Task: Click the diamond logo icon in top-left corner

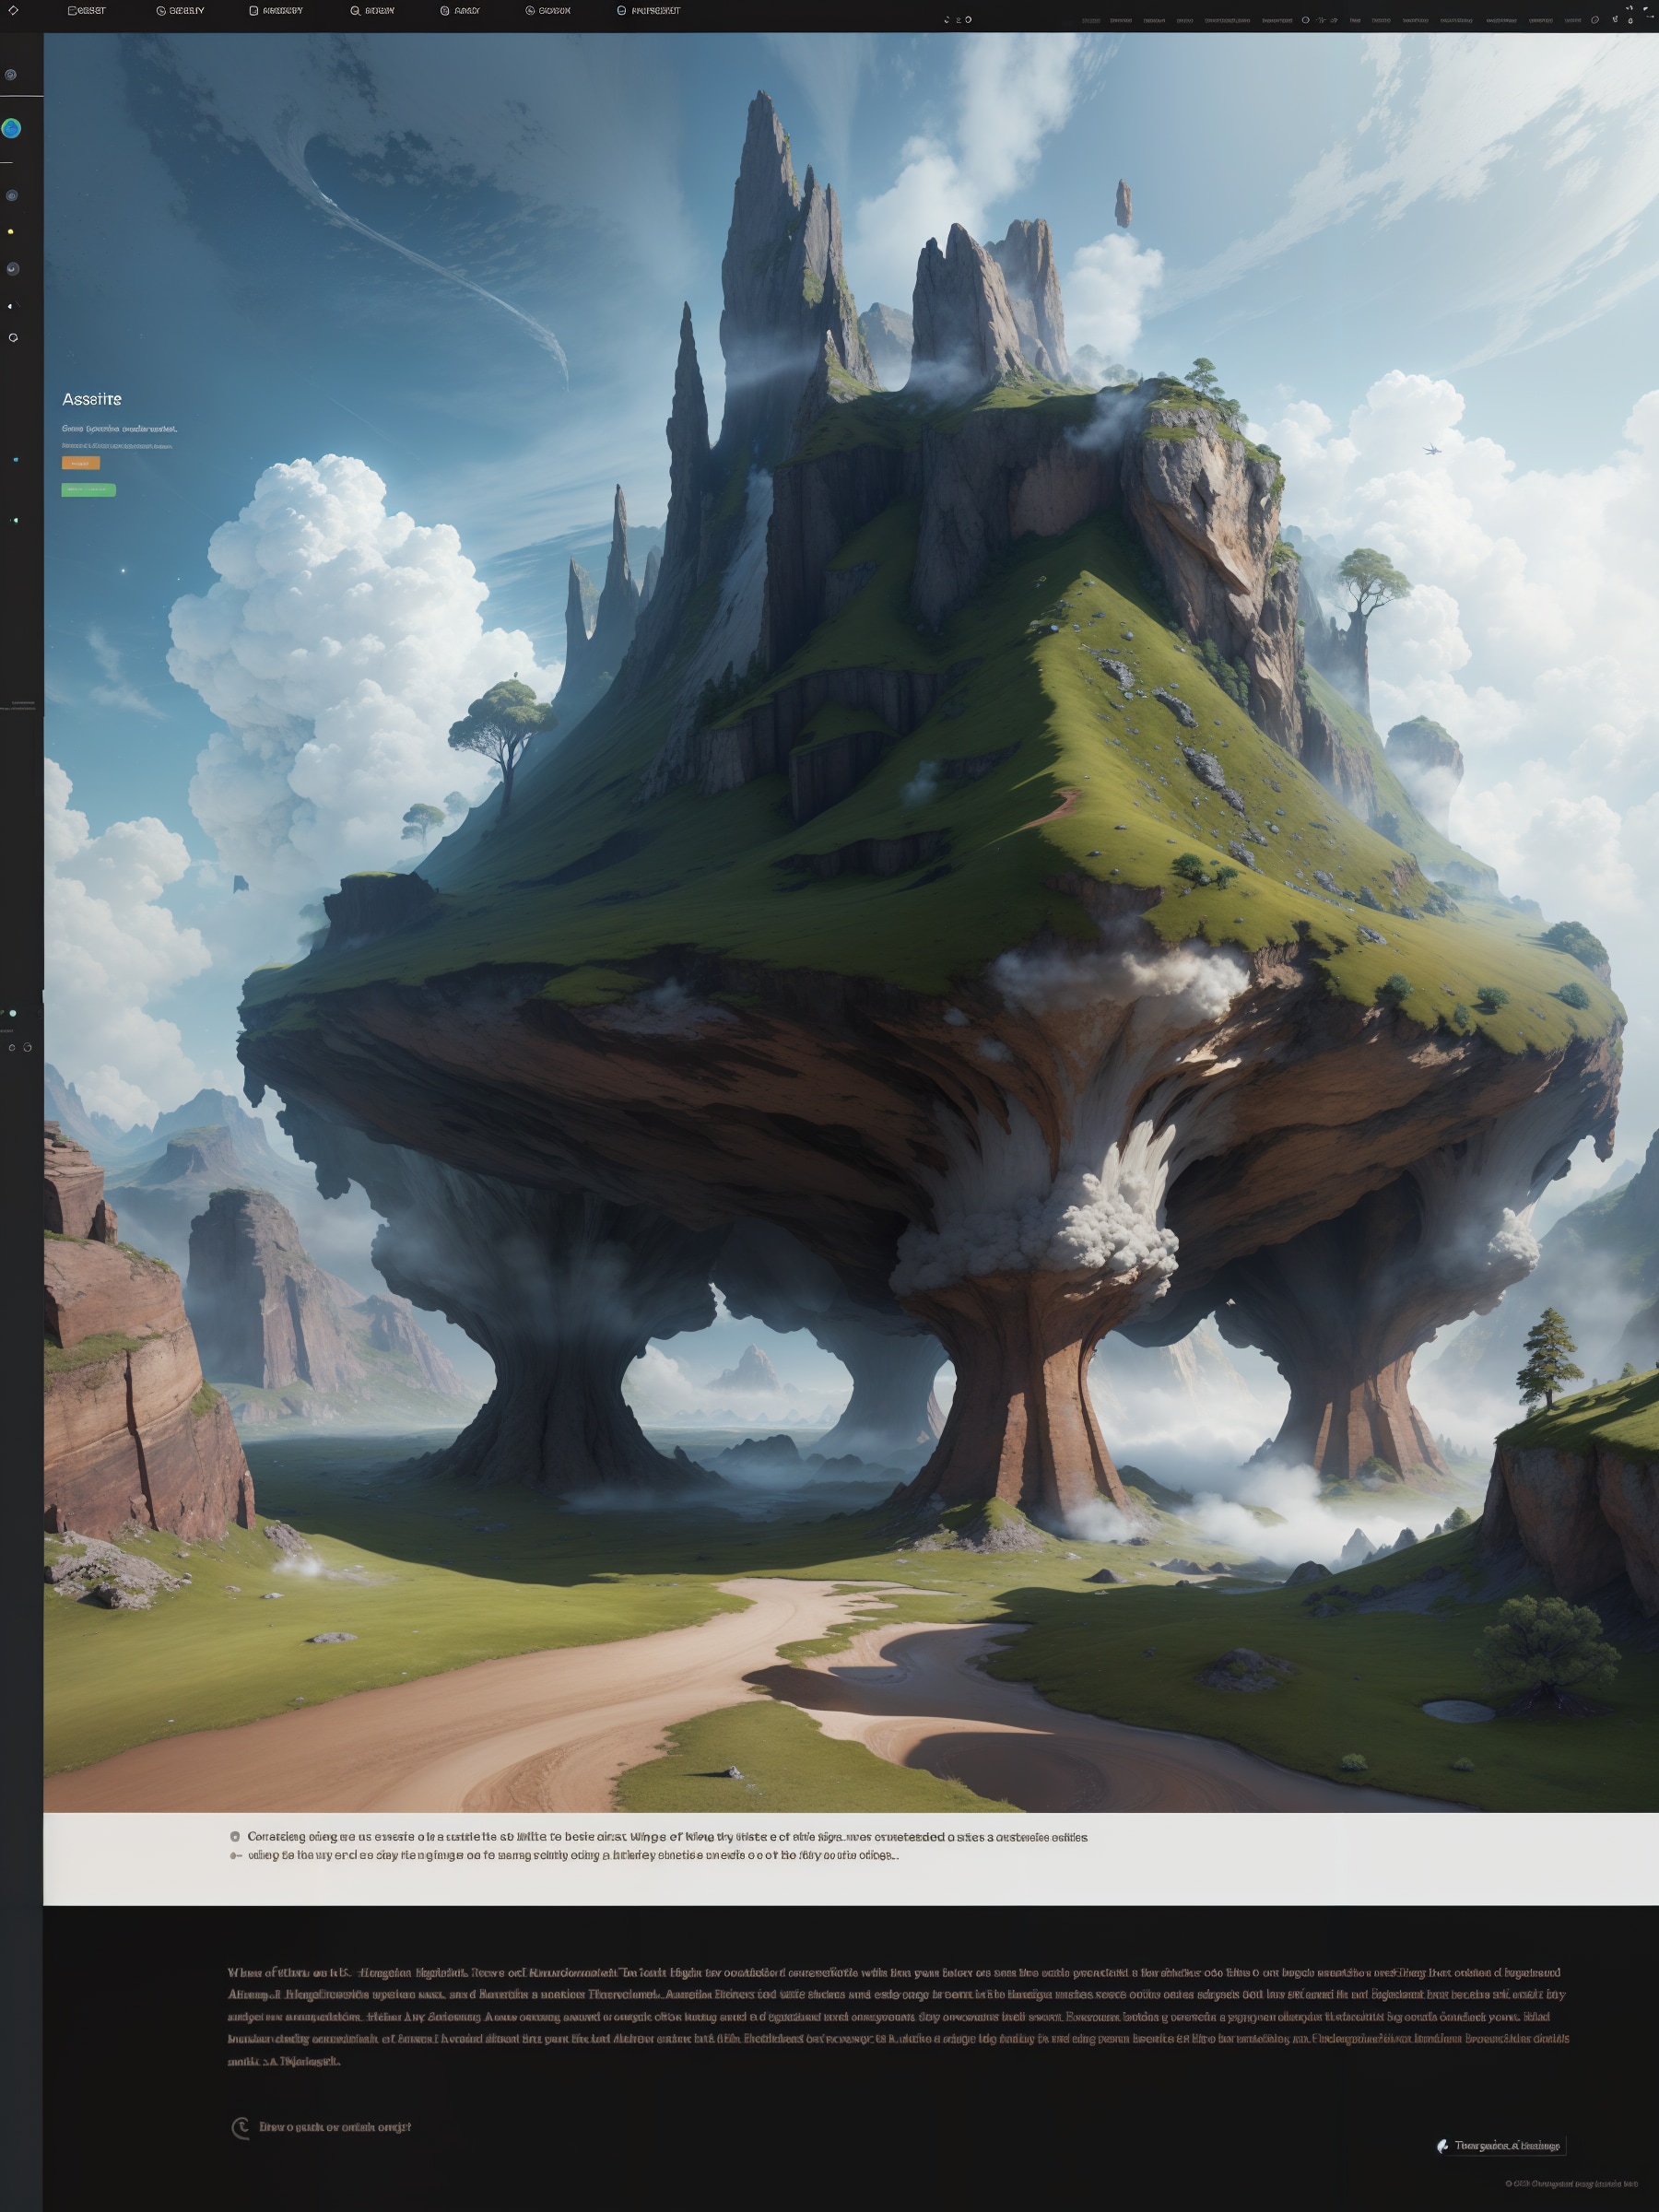Action: 13,10
